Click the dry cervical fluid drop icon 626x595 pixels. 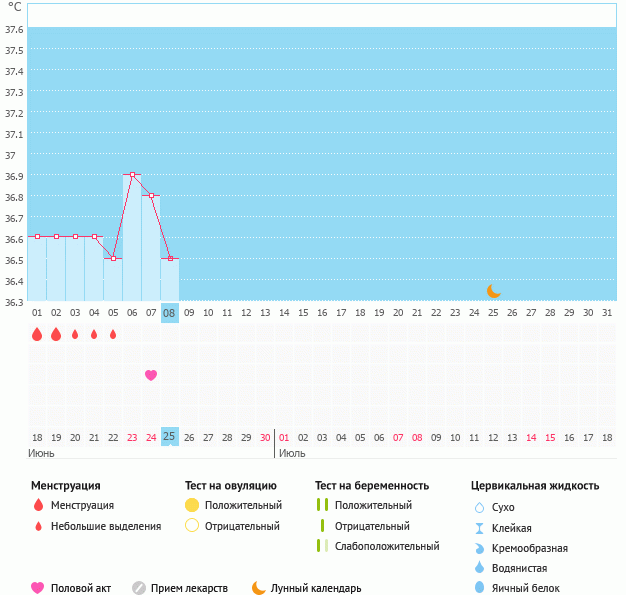pyautogui.click(x=479, y=507)
